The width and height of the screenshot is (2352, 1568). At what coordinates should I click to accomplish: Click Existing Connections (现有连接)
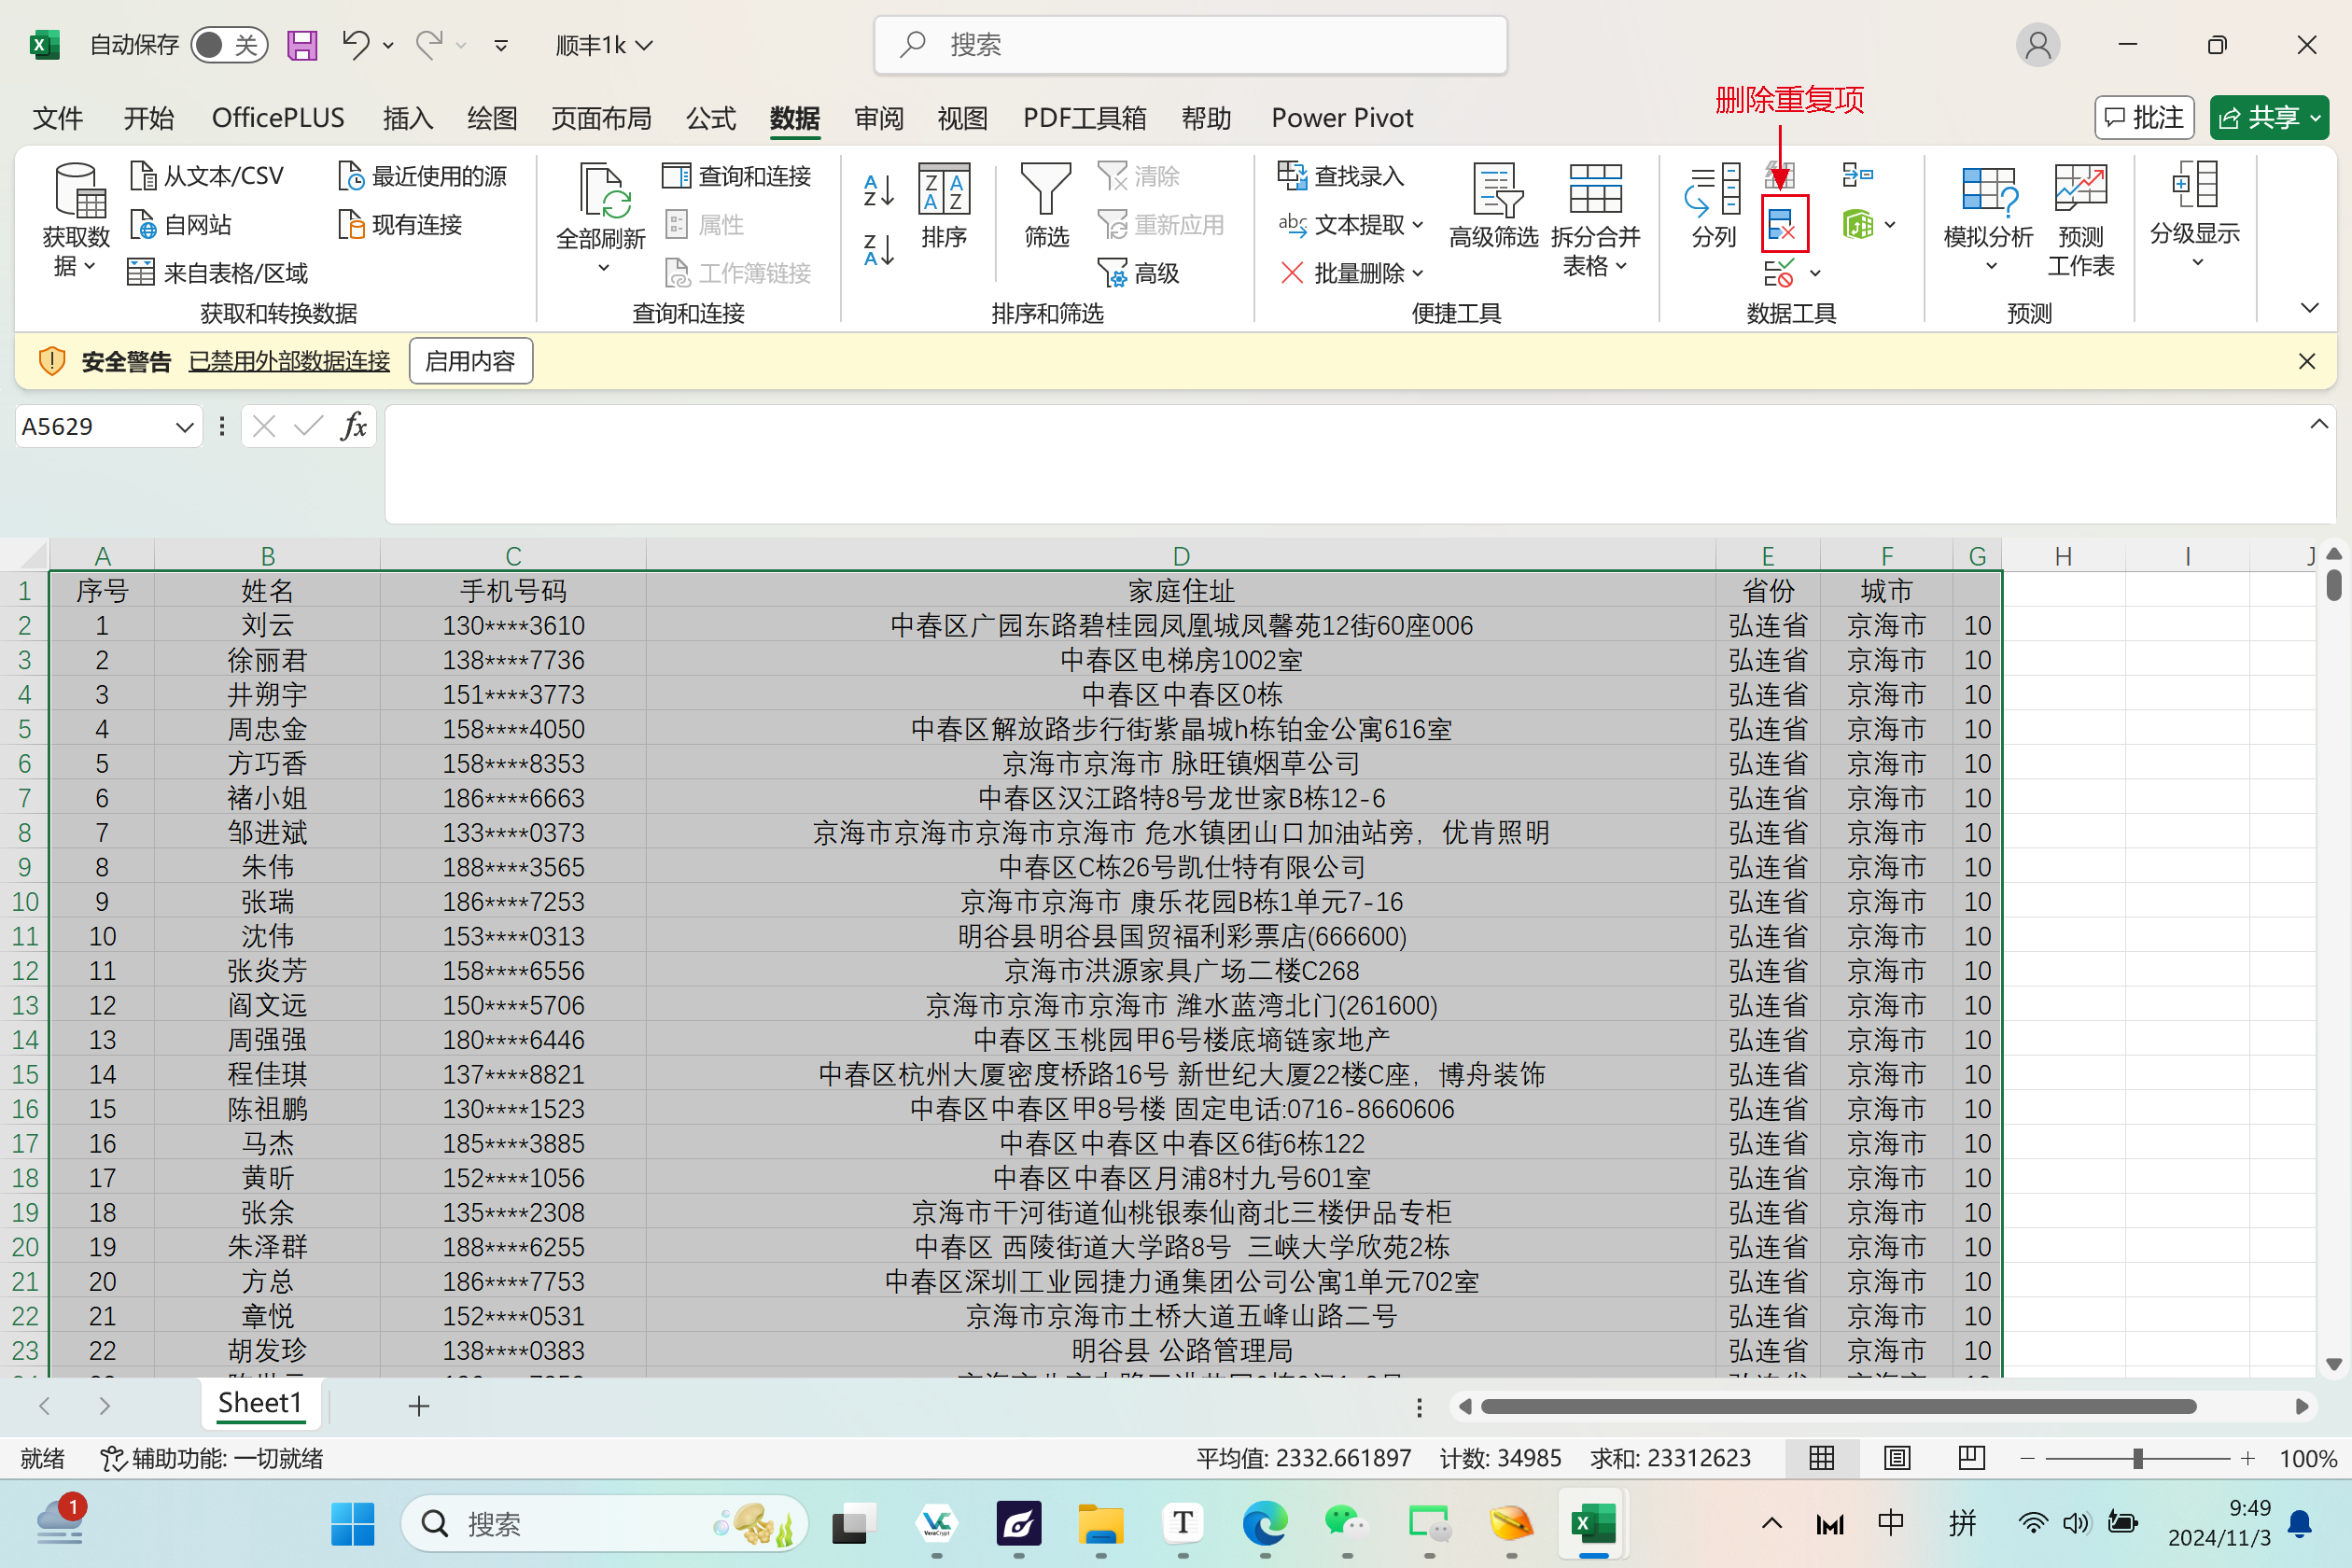click(x=400, y=224)
